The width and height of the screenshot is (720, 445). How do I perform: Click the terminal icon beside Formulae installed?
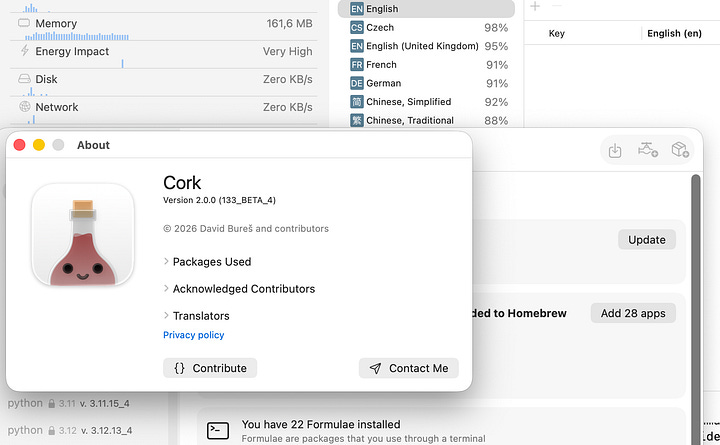(x=218, y=431)
